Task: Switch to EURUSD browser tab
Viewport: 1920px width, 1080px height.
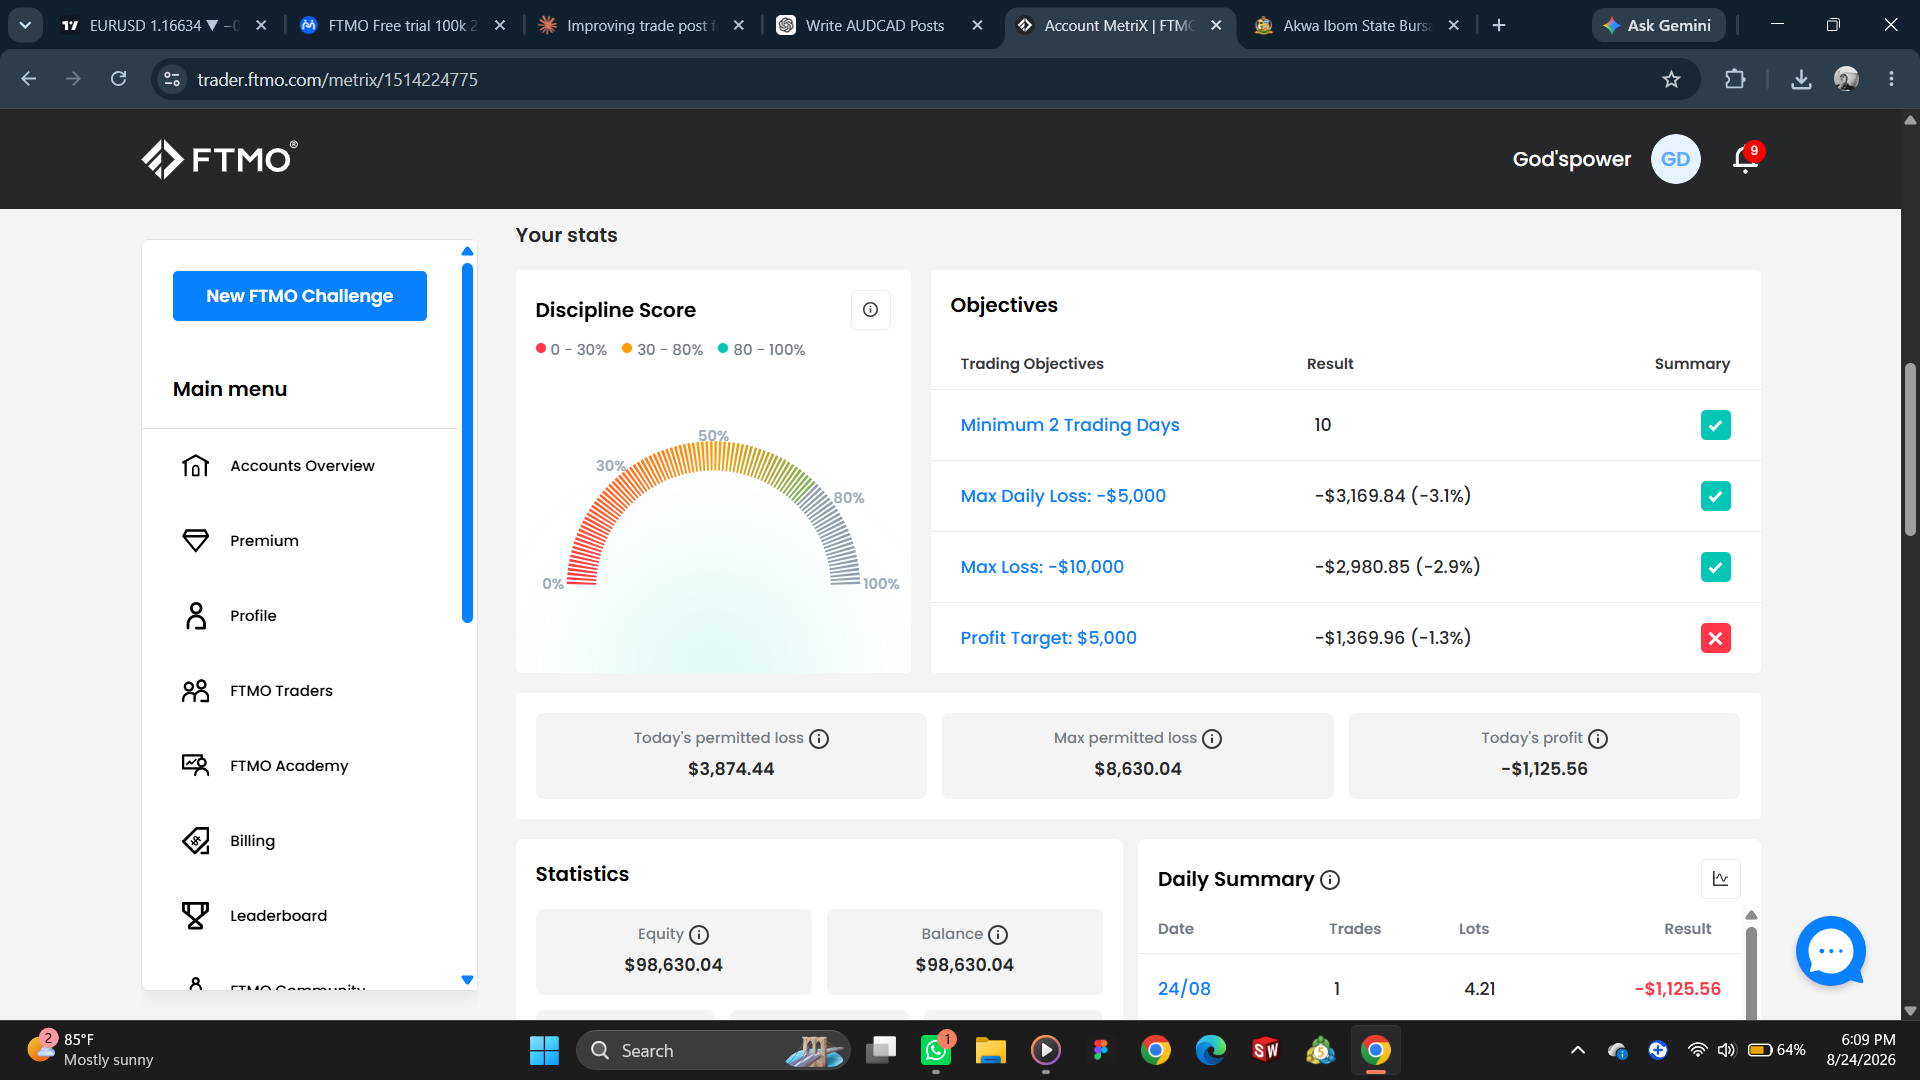Action: point(163,25)
